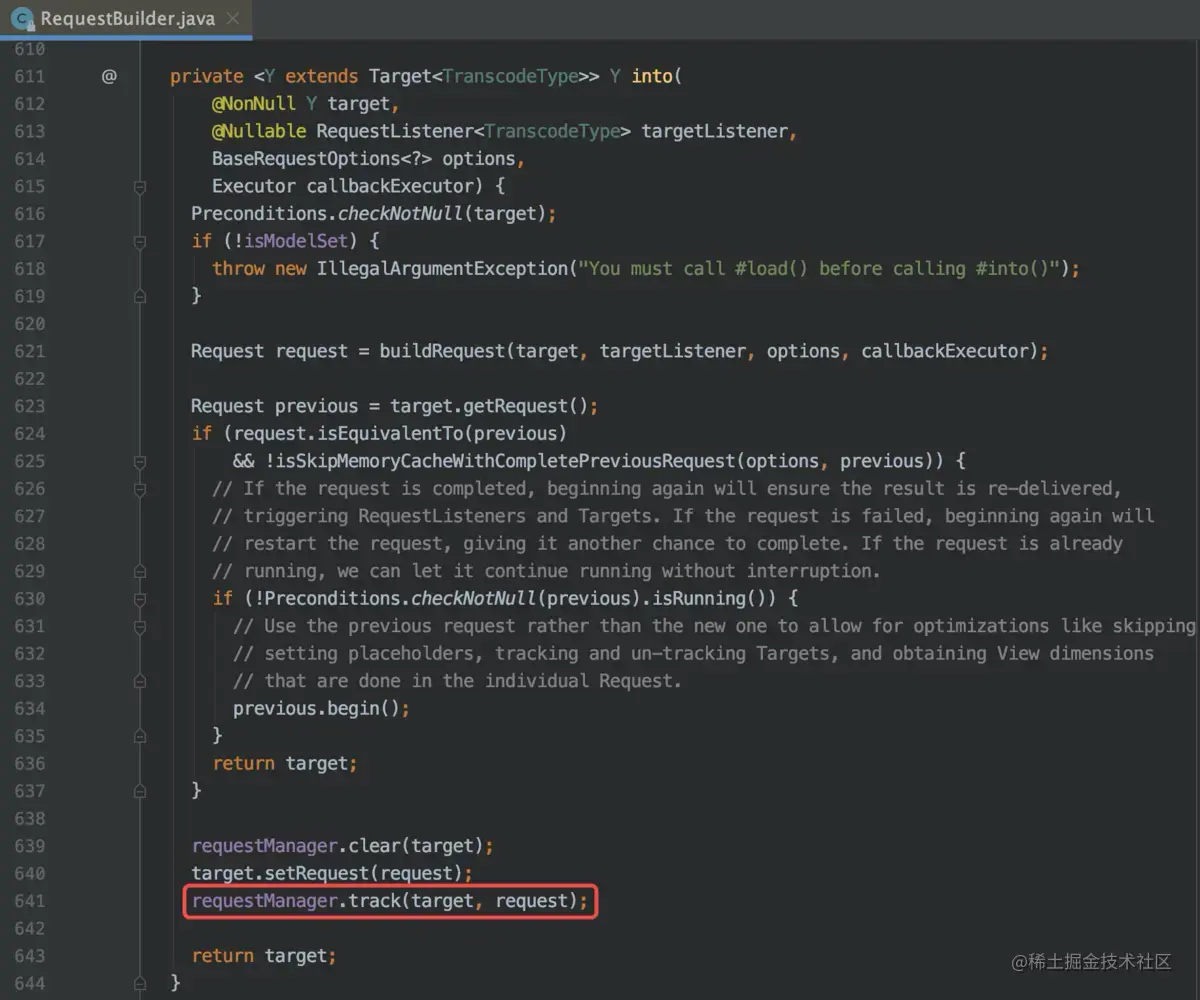Image resolution: width=1200 pixels, height=1000 pixels.
Task: Click the @NonNull annotation on line 612
Action: pos(254,103)
